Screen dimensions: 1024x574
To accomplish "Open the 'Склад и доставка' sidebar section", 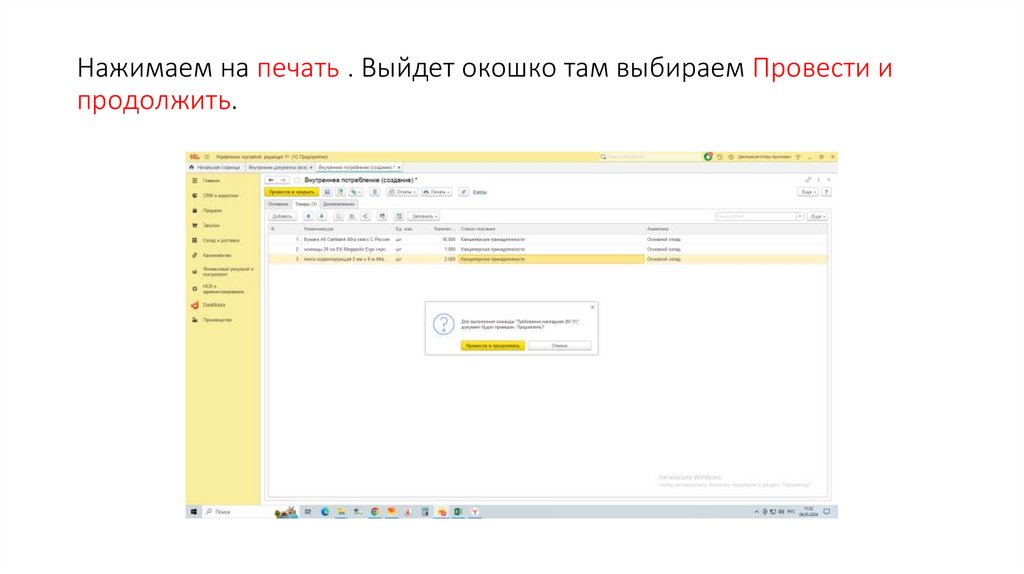I will [x=221, y=241].
